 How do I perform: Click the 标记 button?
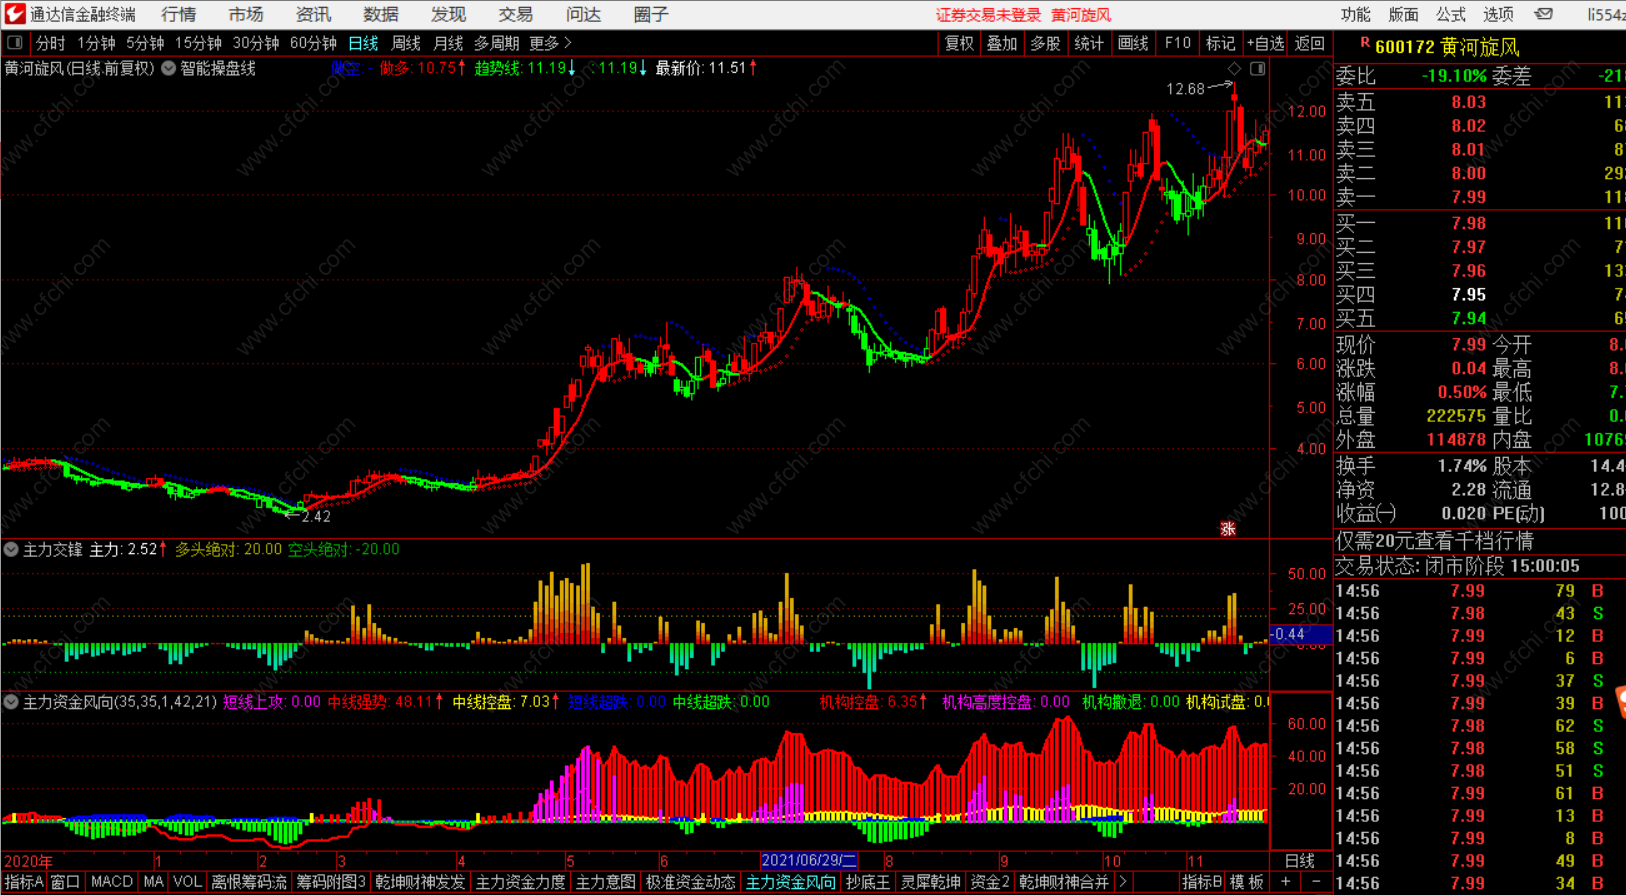pyautogui.click(x=1220, y=43)
